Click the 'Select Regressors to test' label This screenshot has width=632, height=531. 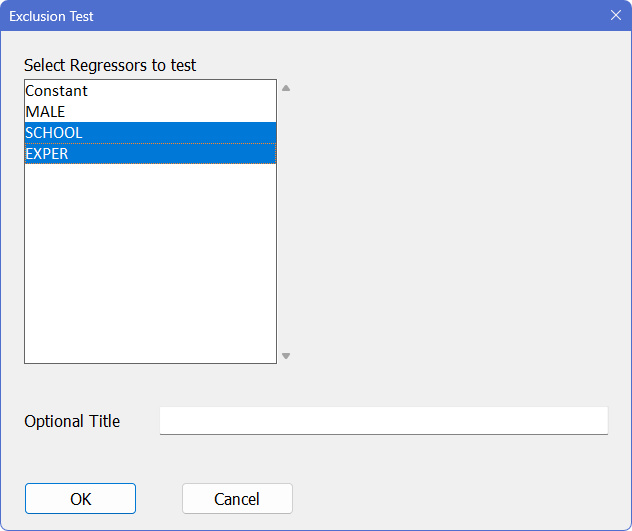[110, 66]
